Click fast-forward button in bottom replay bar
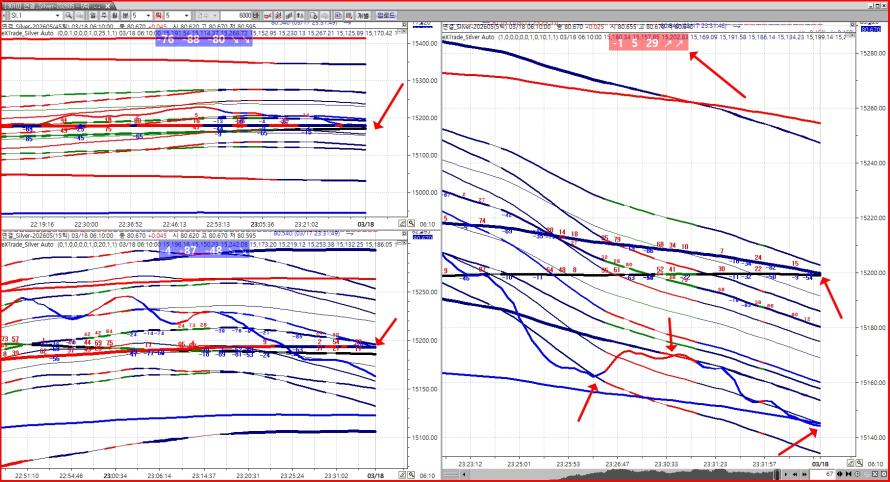The image size is (890, 482). [x=804, y=474]
